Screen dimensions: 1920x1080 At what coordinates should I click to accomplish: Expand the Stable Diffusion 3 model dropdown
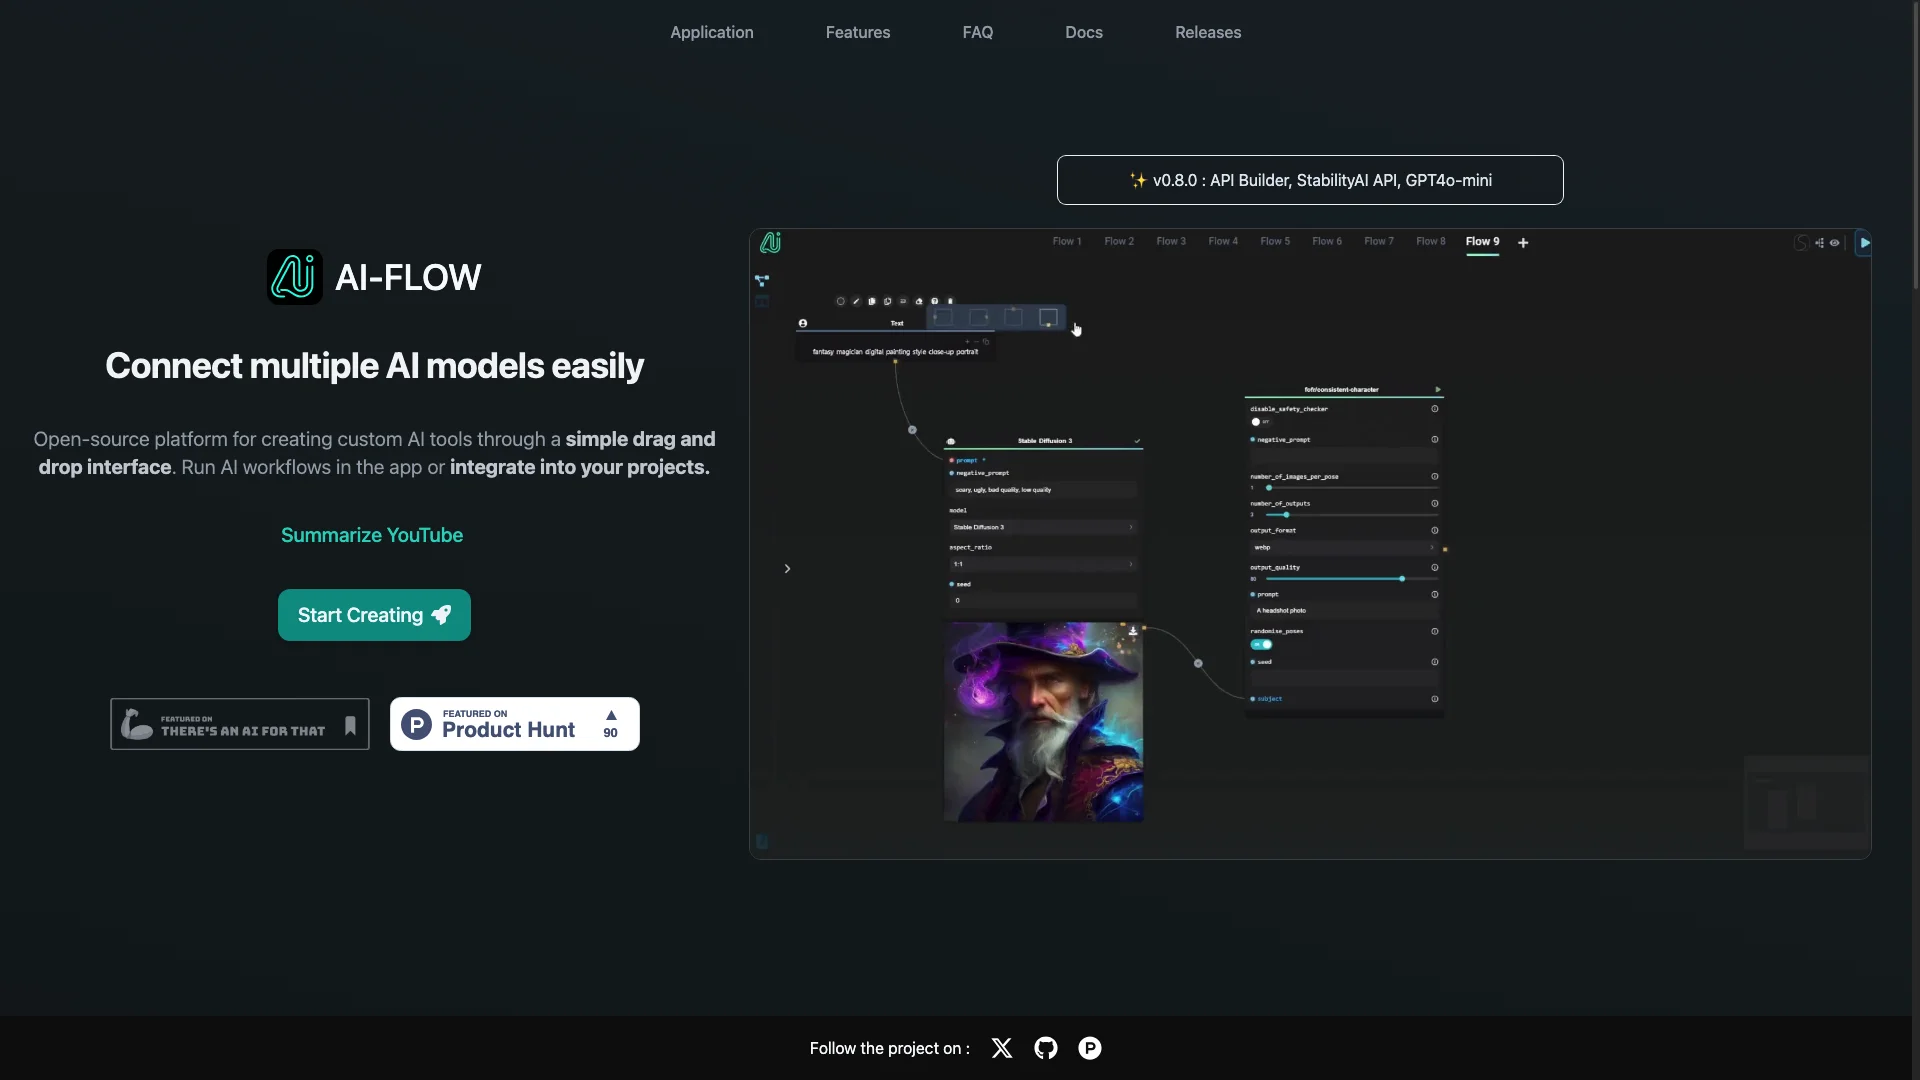[1131, 527]
